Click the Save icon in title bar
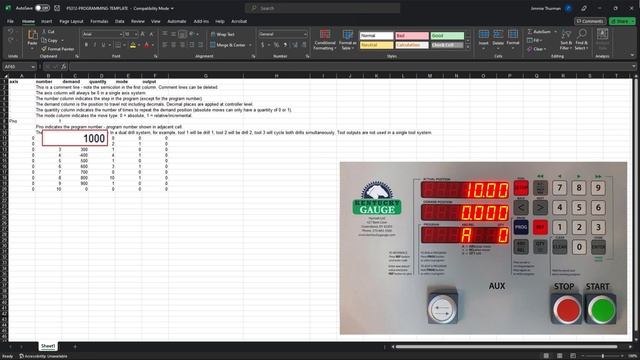This screenshot has height=360, width=640. (57, 8)
